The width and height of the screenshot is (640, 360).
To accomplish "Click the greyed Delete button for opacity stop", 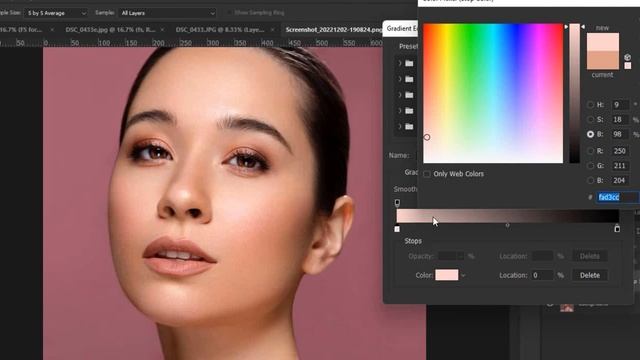I will point(590,256).
